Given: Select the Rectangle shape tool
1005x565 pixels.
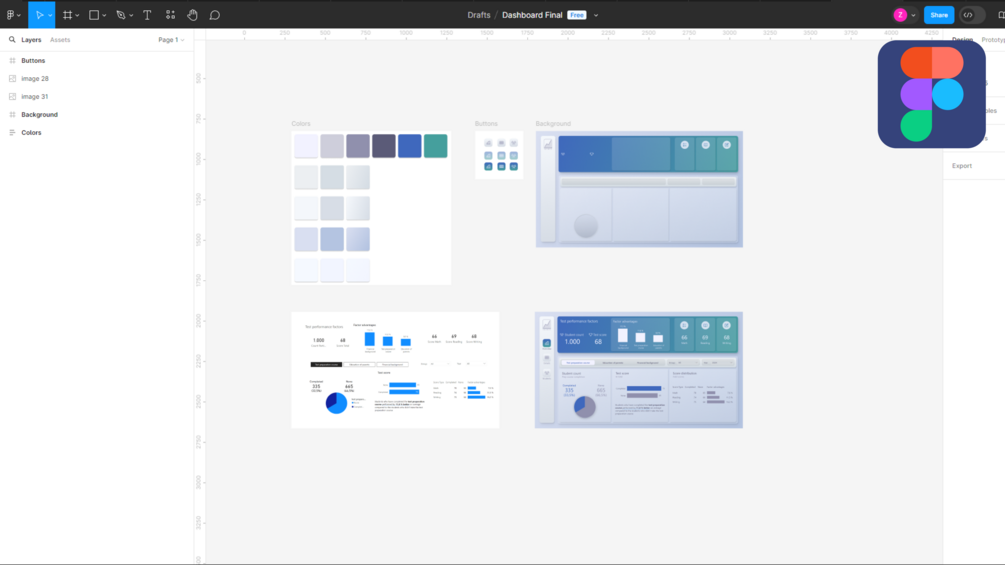Looking at the screenshot, I should (x=94, y=15).
